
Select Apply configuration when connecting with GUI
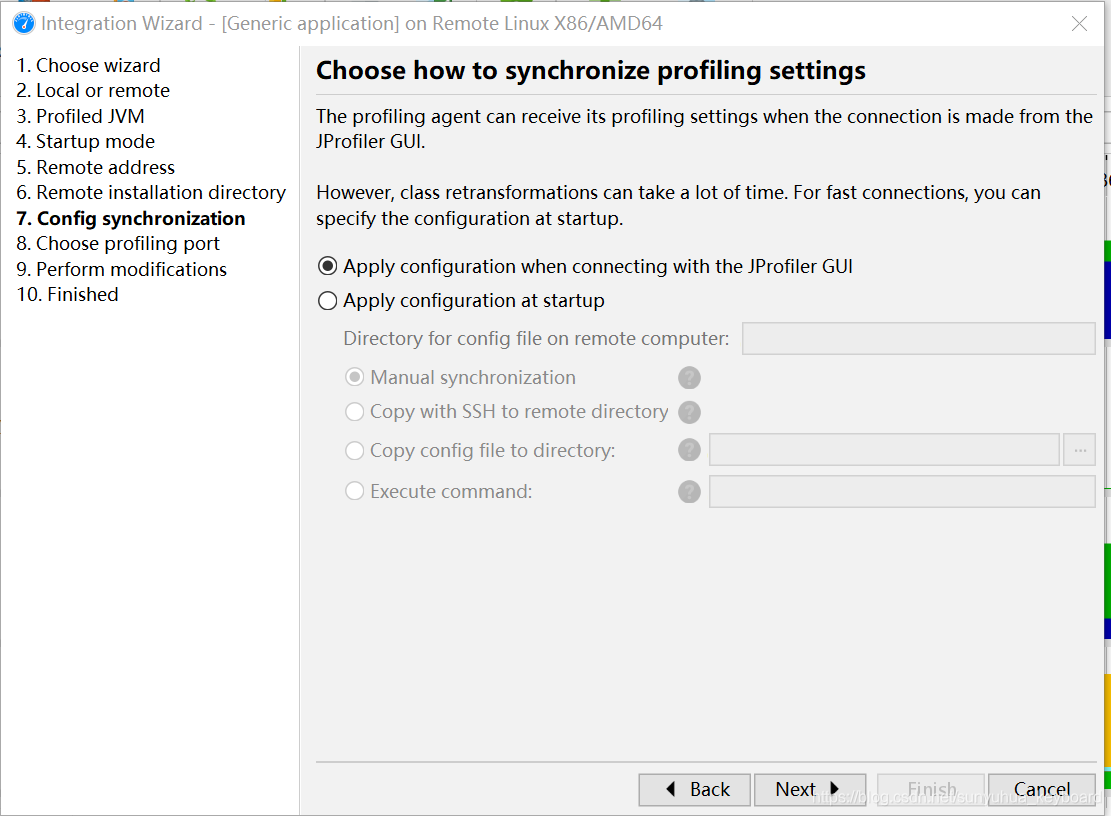point(327,267)
